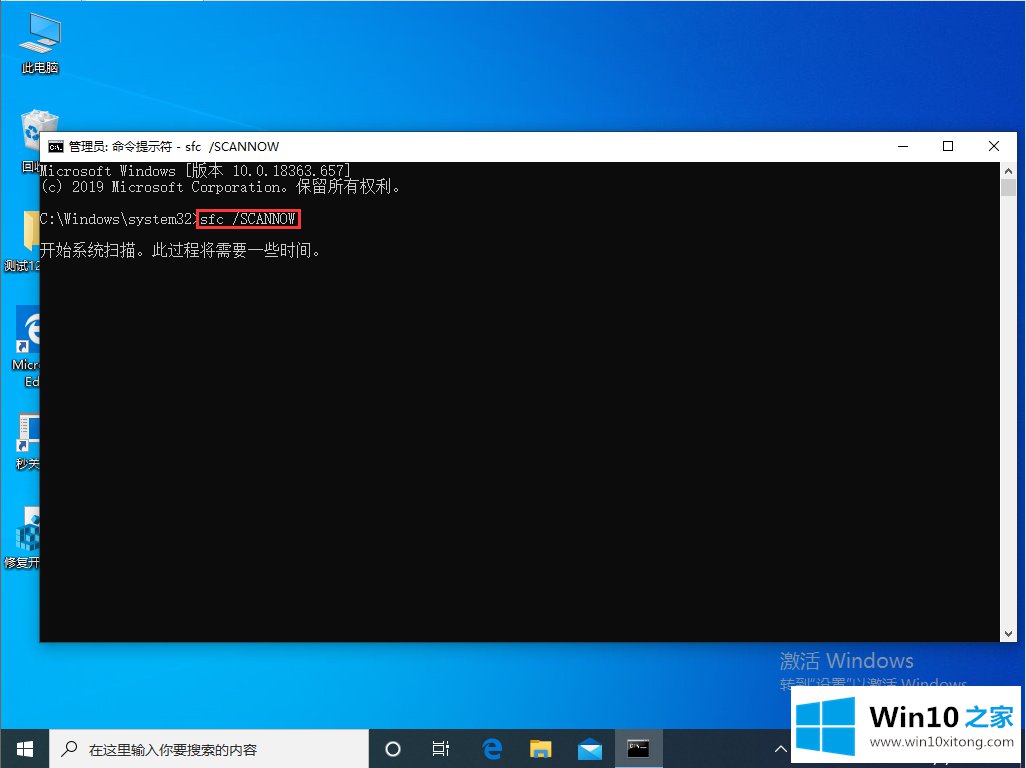
Task: Click the console scrollbar up arrow
Action: click(1008, 170)
